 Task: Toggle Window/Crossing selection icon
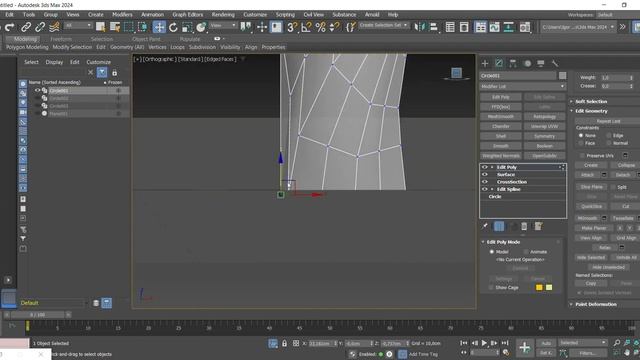click(x=142, y=27)
